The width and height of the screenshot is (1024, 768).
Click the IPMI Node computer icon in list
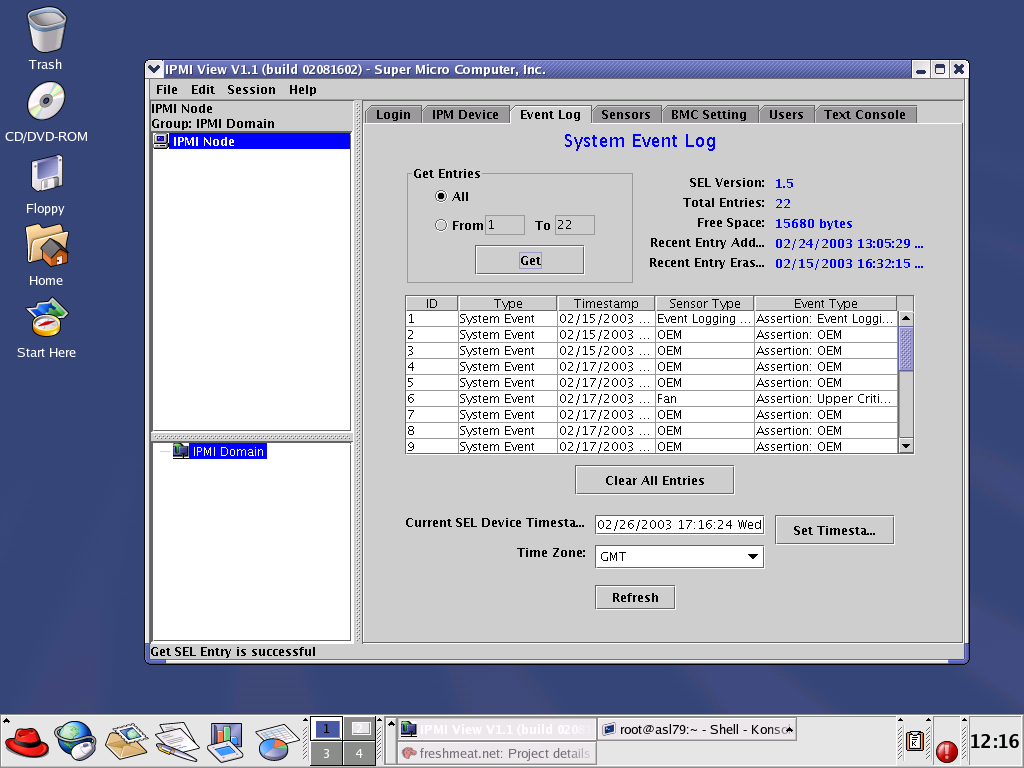click(161, 141)
